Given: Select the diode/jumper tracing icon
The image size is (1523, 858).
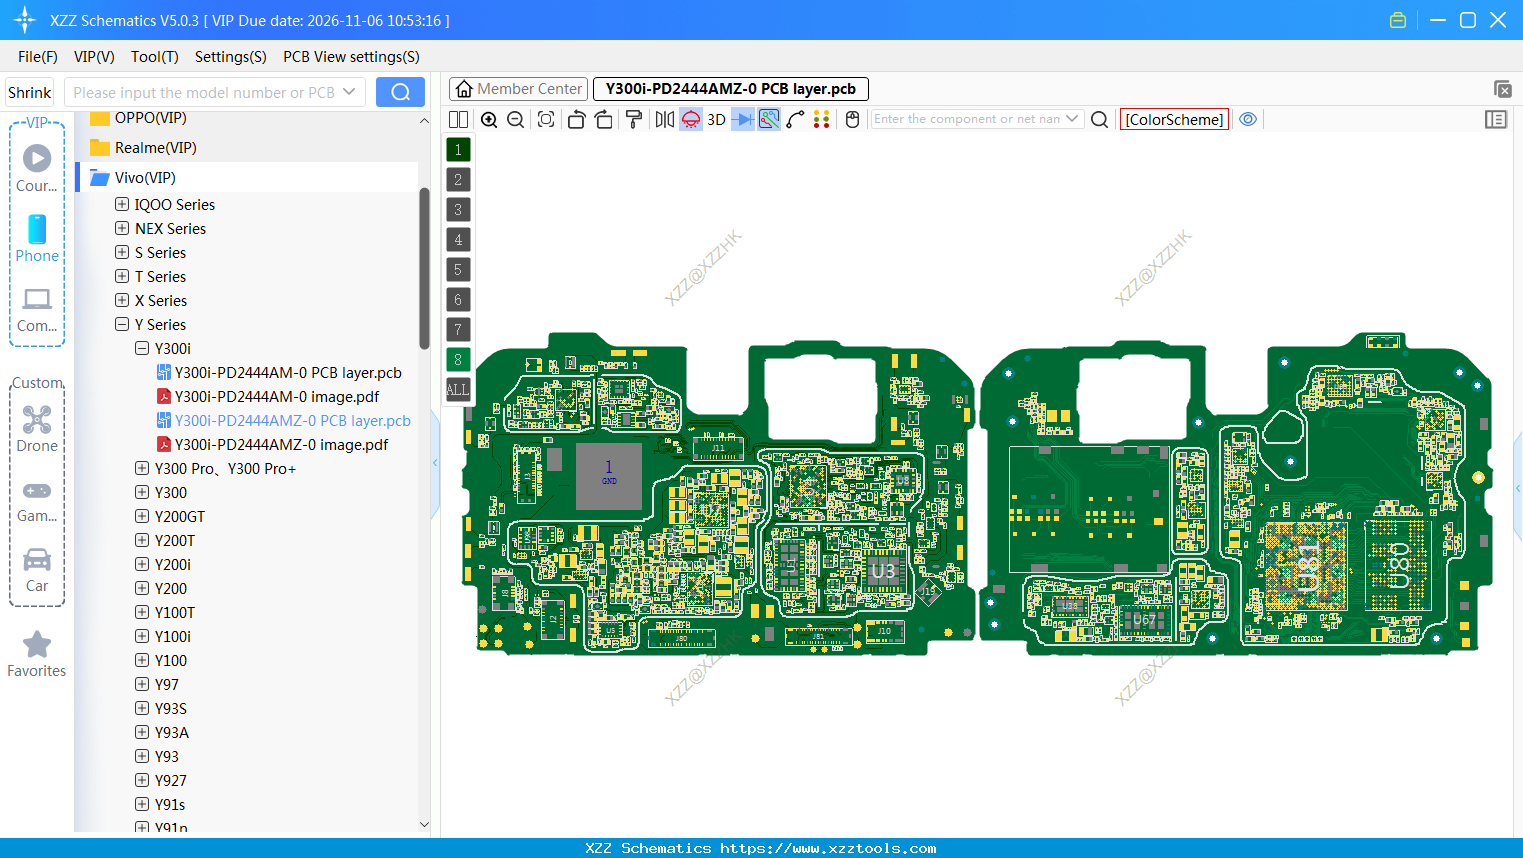Looking at the screenshot, I should (x=742, y=119).
